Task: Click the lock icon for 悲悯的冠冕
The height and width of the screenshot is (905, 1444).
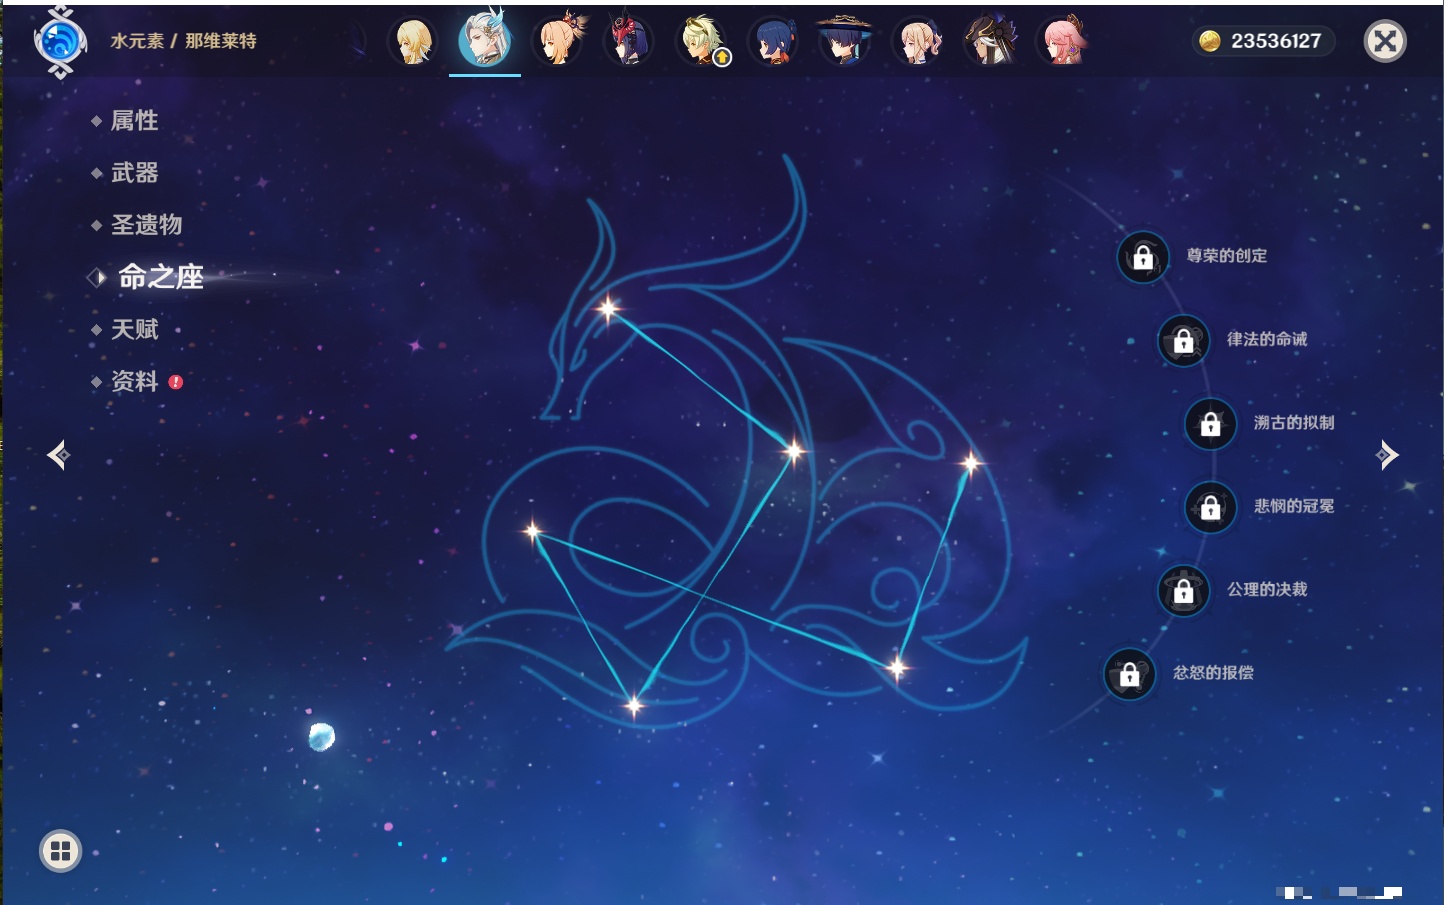Action: [1210, 508]
